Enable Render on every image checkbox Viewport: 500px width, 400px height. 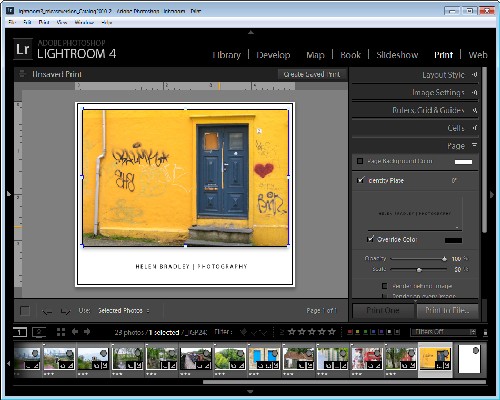coord(384,296)
